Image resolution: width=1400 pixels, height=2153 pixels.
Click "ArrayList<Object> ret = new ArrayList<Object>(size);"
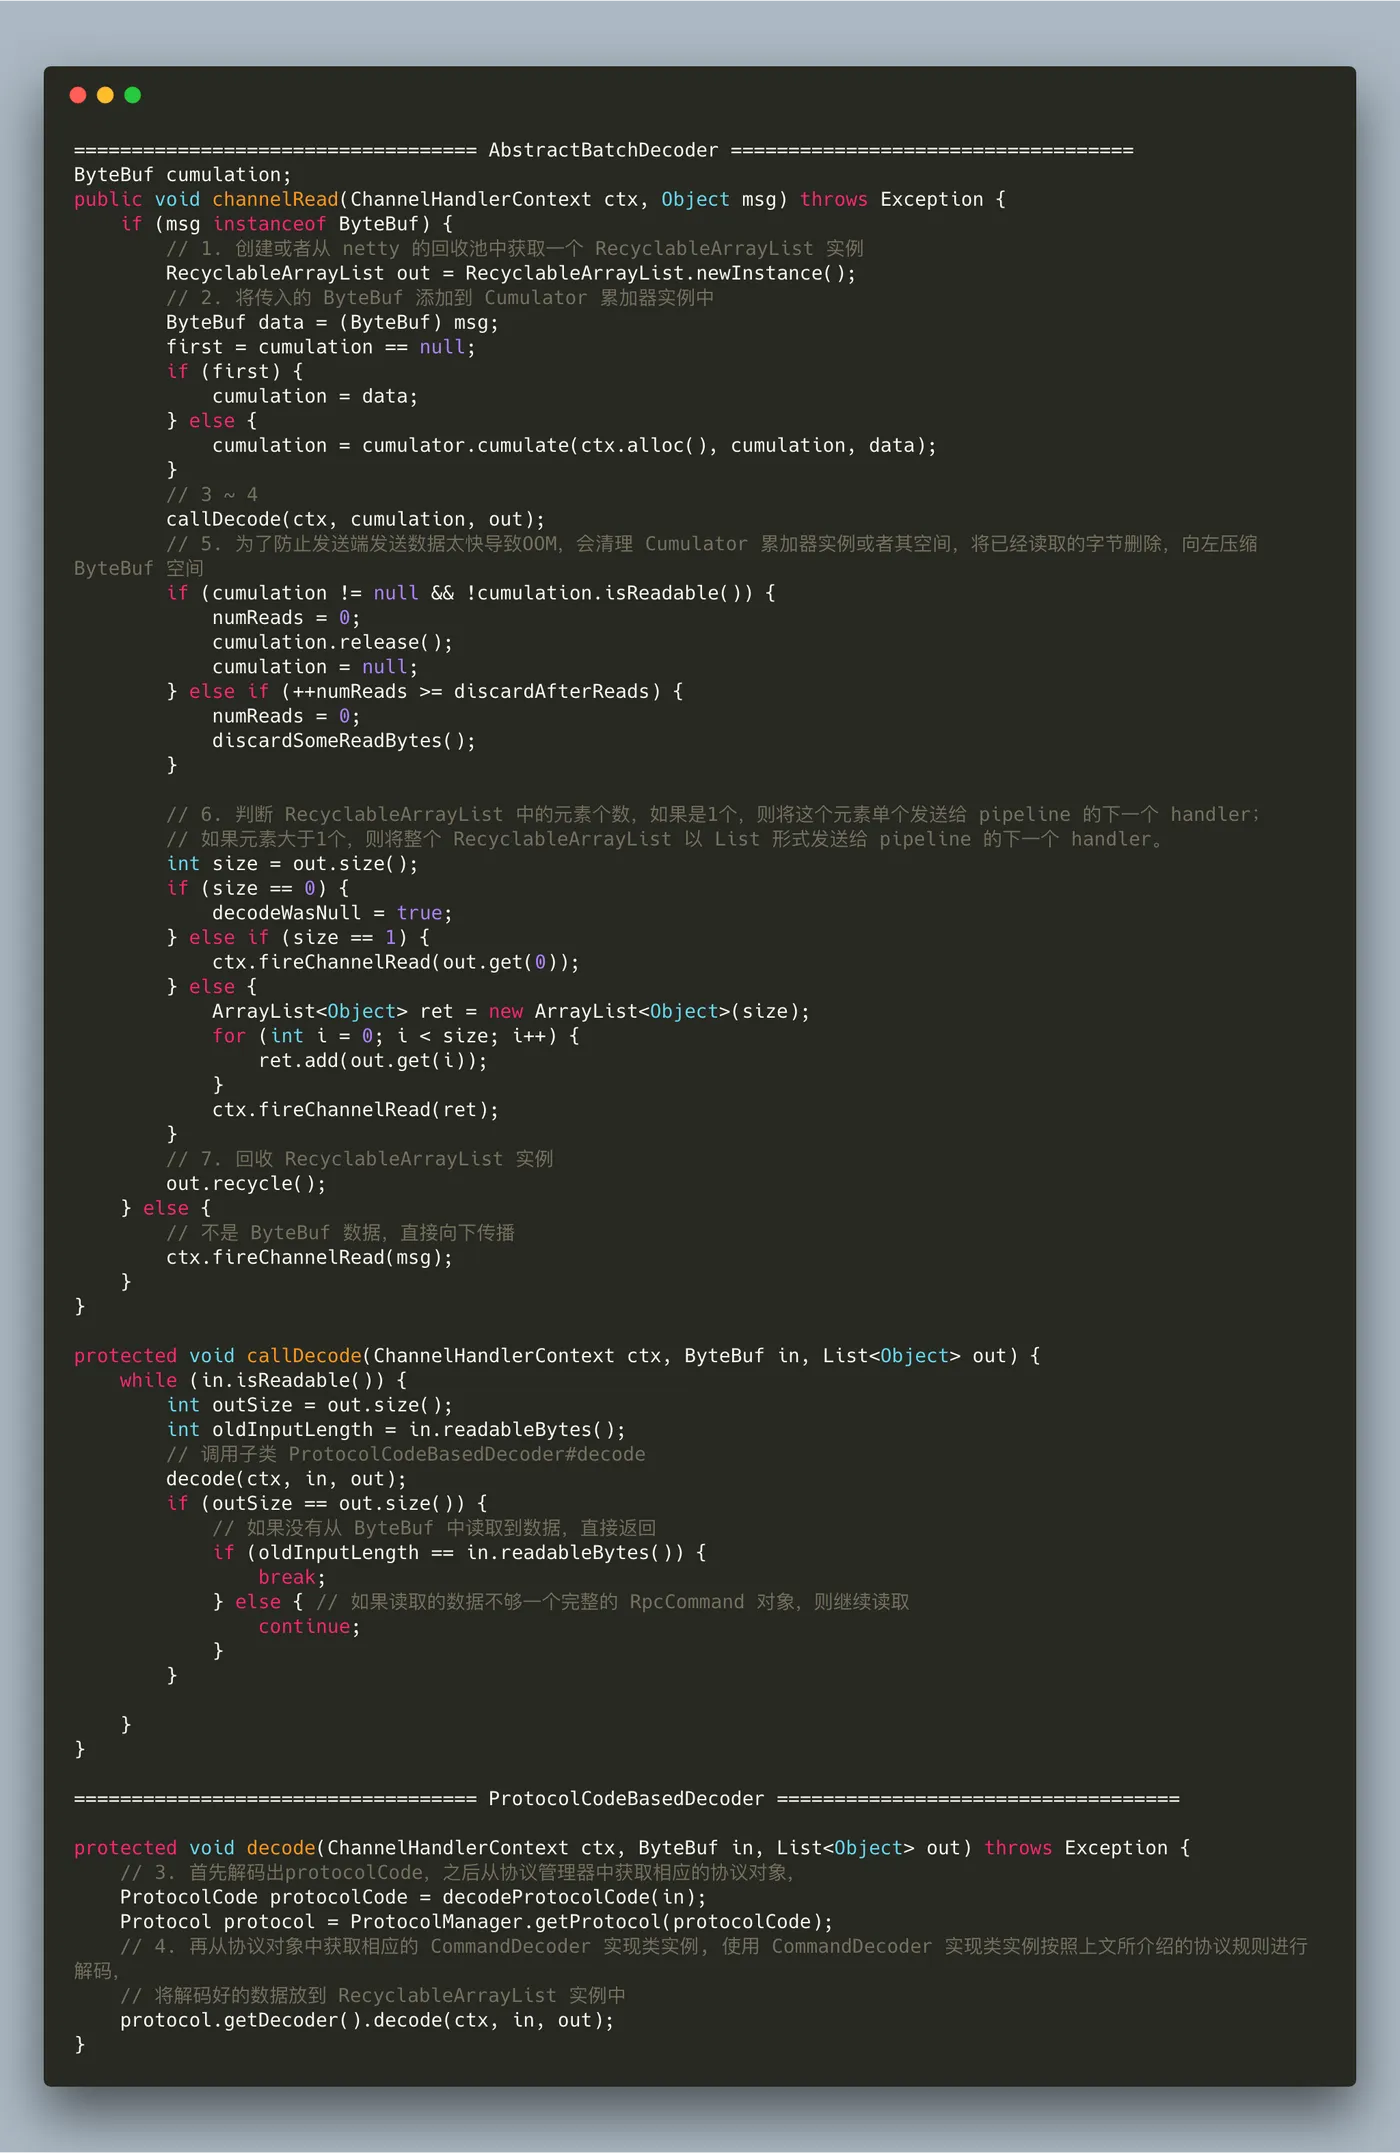tap(511, 1011)
